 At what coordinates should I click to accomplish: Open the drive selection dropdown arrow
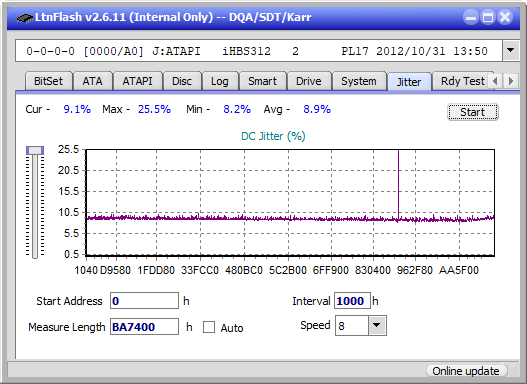coord(511,51)
